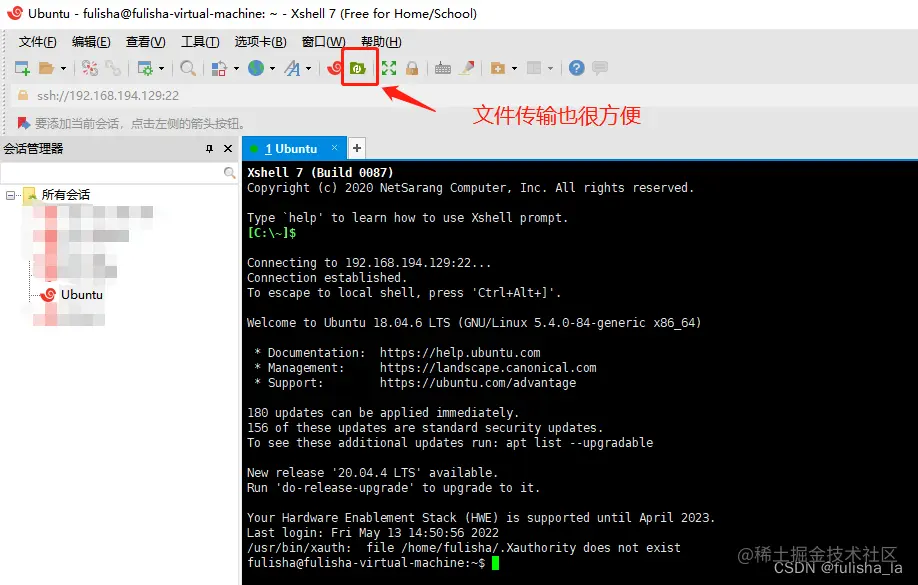
Task: Open the 窗口(W) menu
Action: click(x=323, y=42)
